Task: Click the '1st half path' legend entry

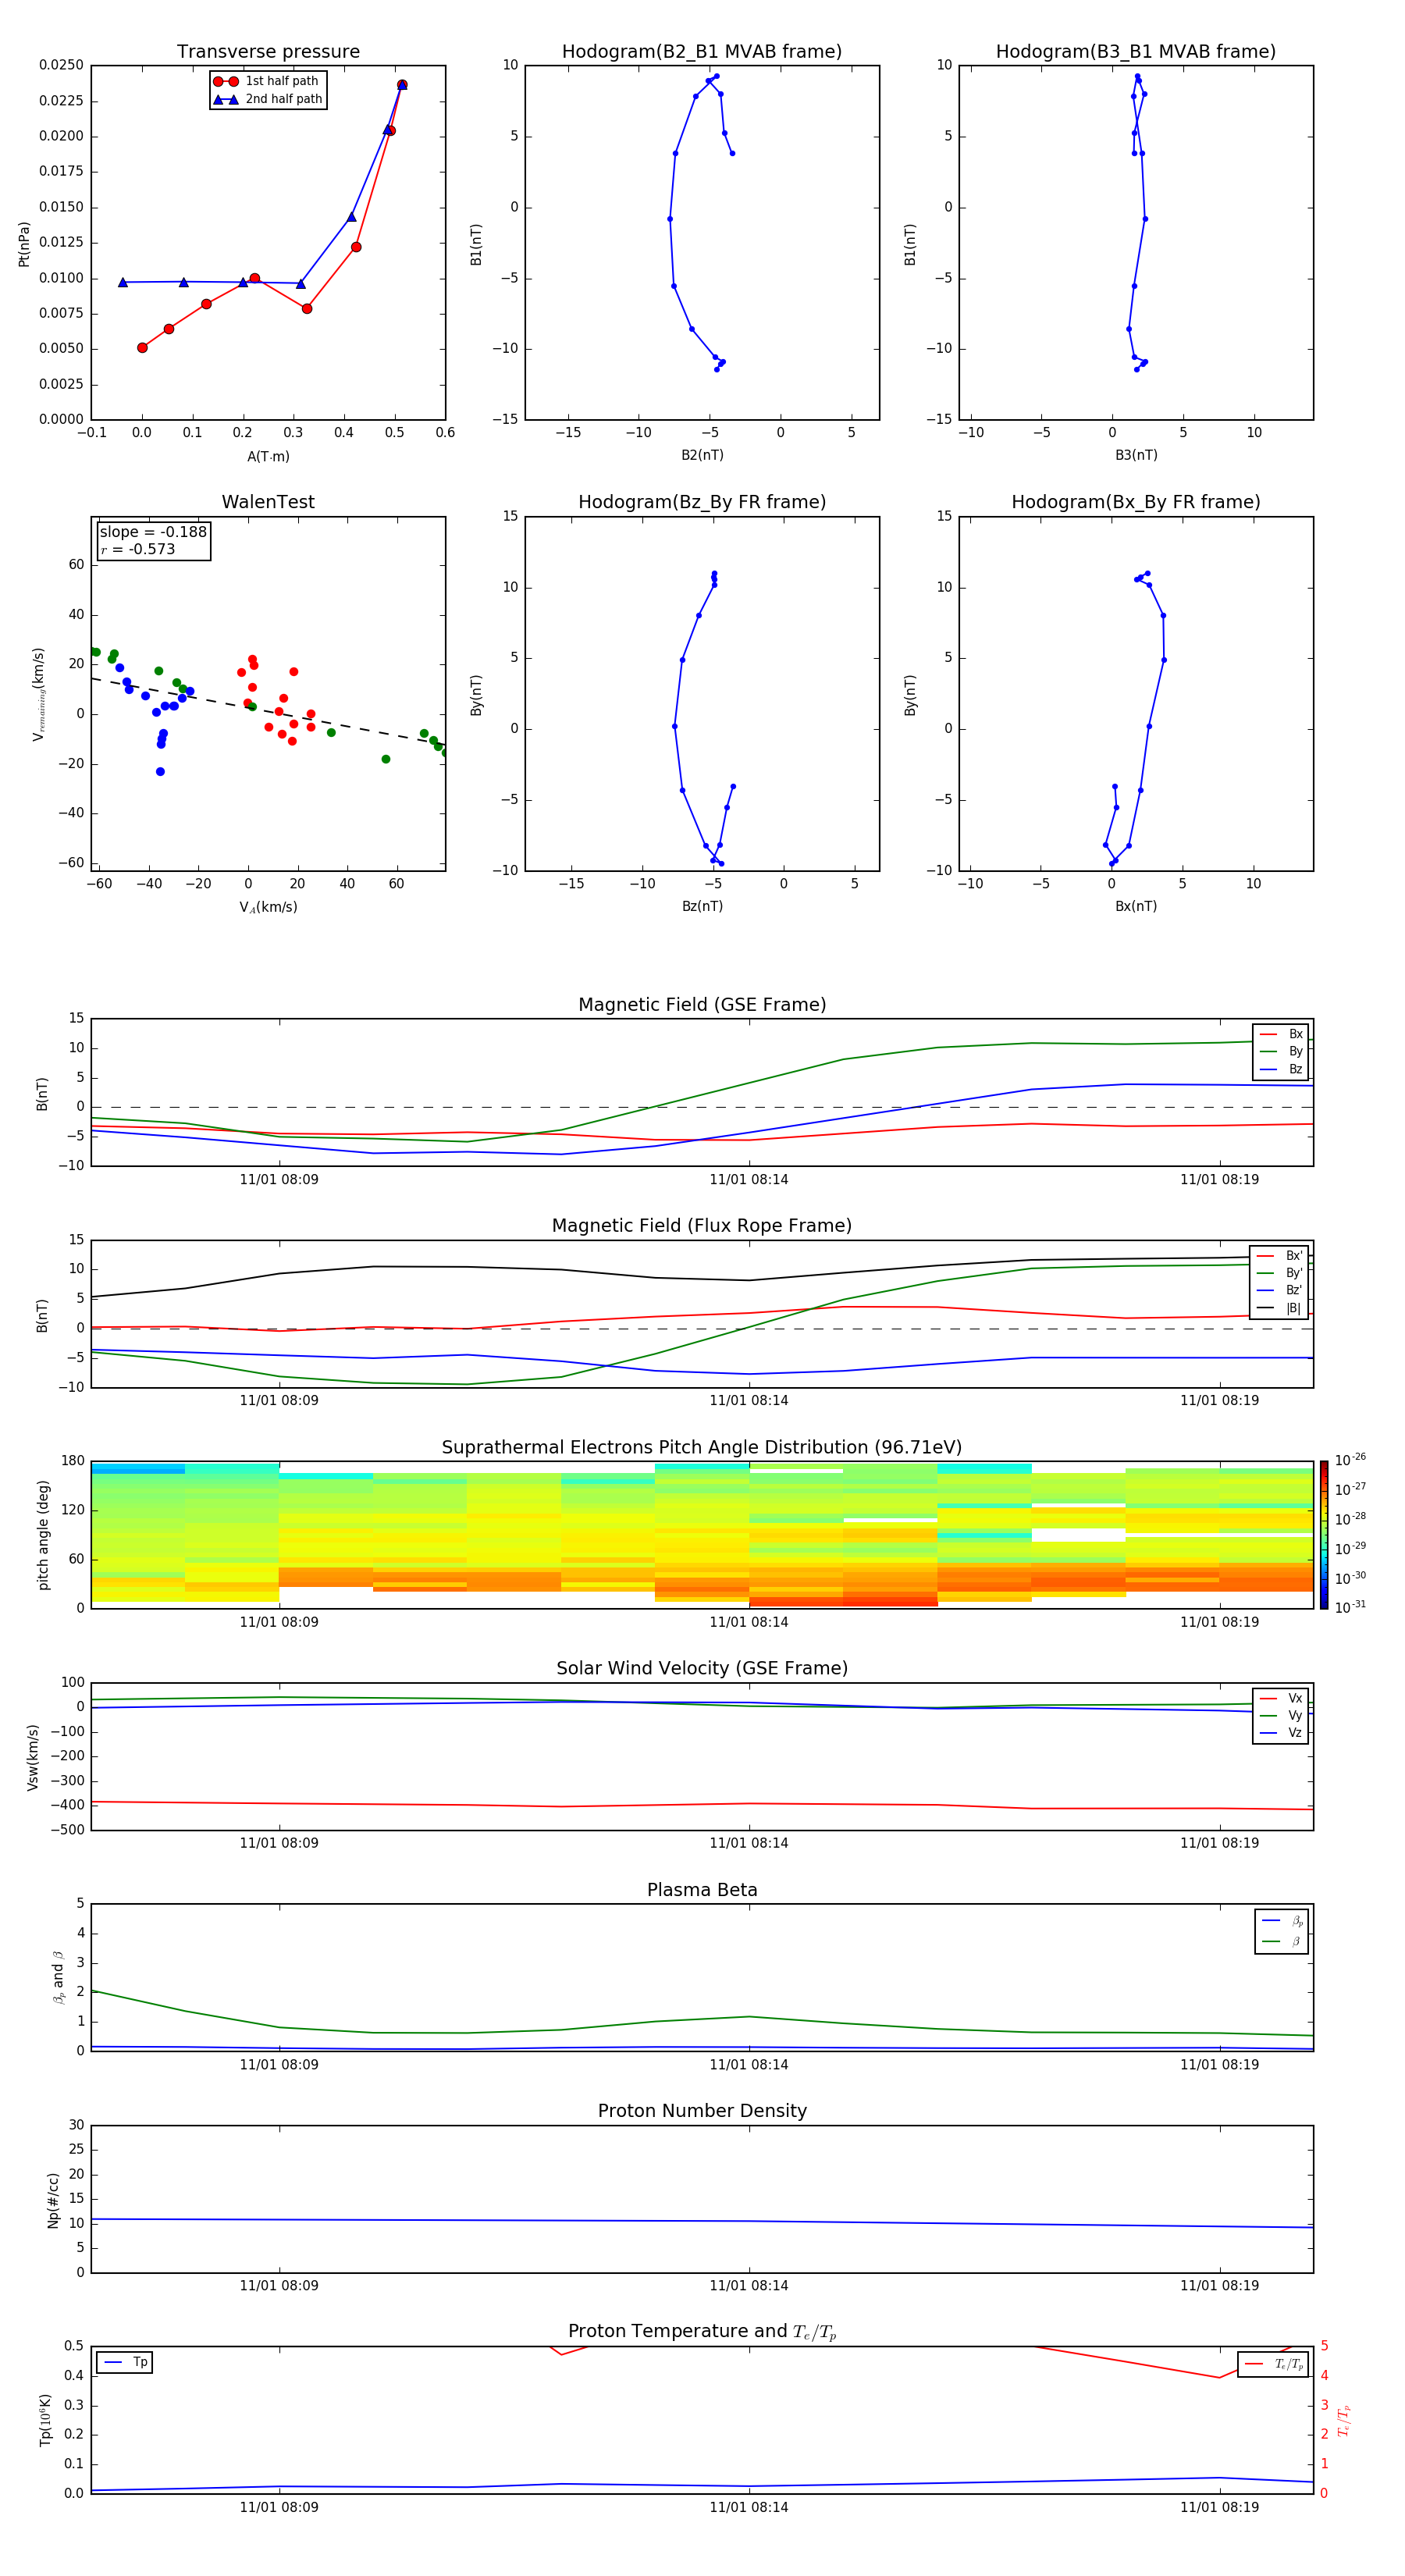Action: click(x=267, y=81)
